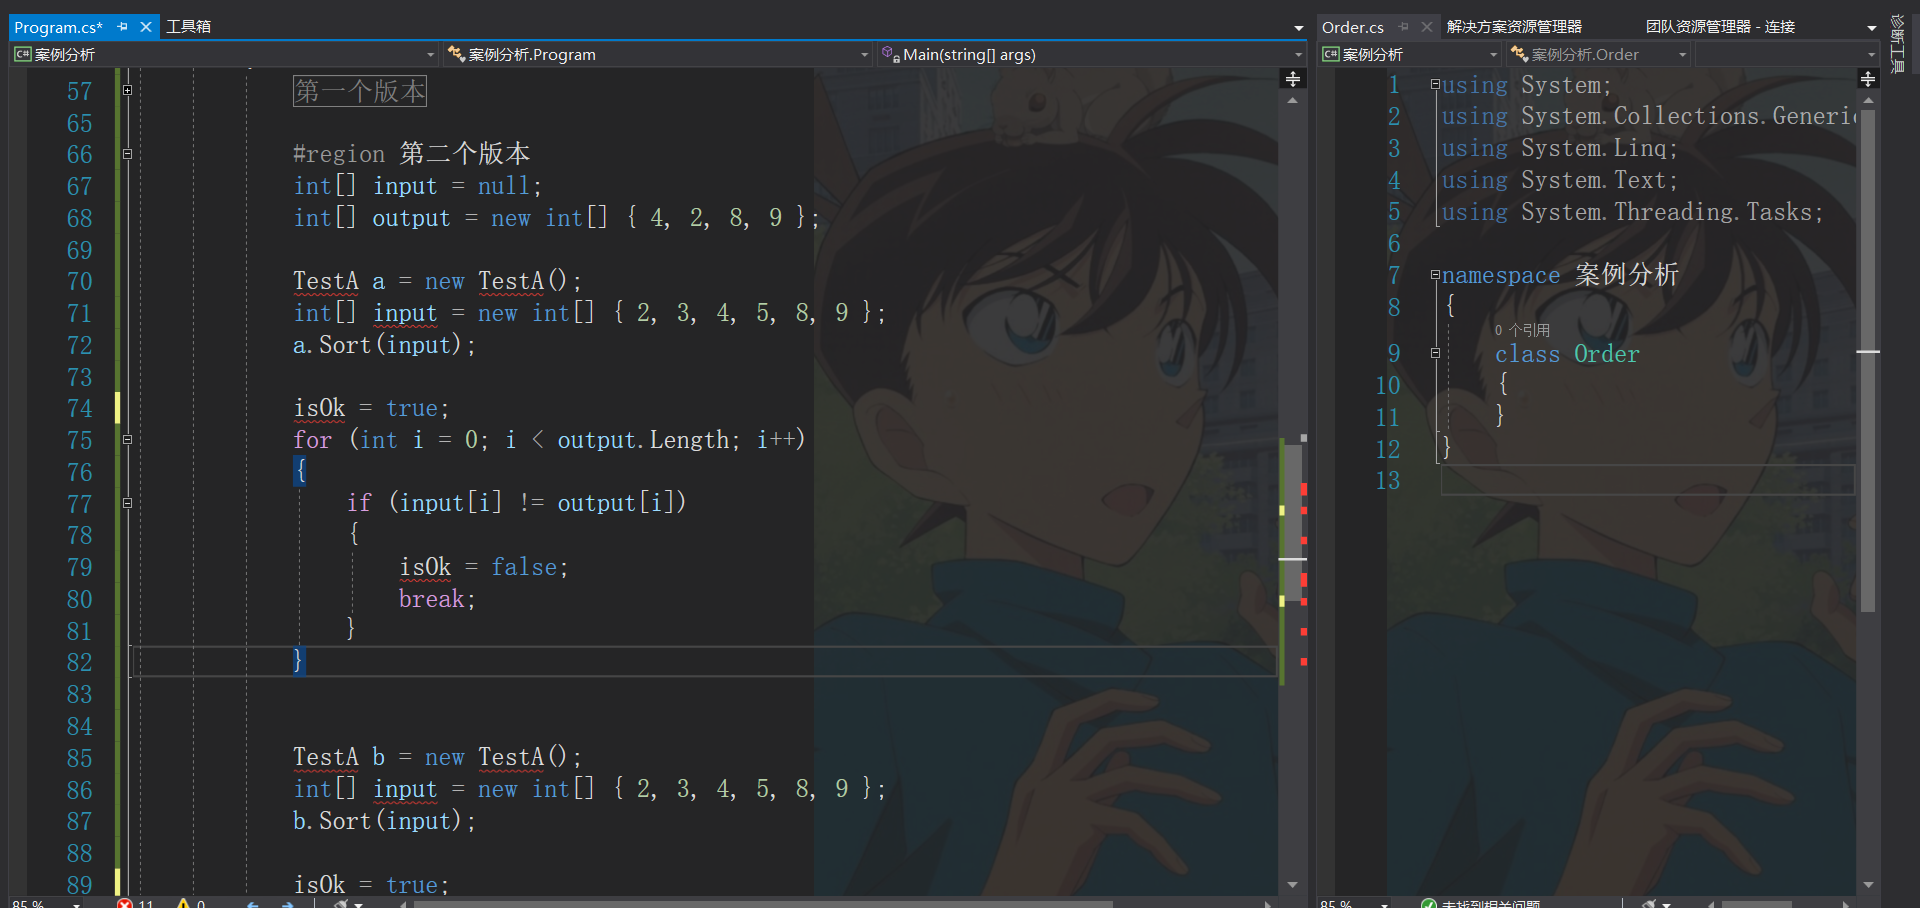This screenshot has height=908, width=1920.
Task: Close the Program.cs tab
Action: click(x=146, y=27)
